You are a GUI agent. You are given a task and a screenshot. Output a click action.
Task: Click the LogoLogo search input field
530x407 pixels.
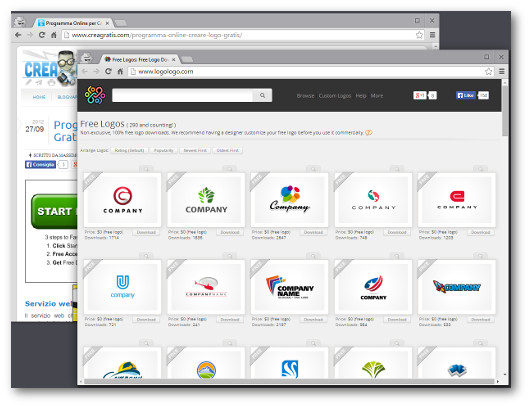click(183, 96)
